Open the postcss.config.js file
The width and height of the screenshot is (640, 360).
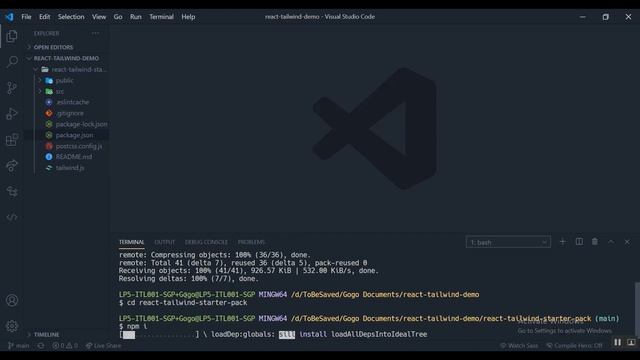[x=79, y=146]
